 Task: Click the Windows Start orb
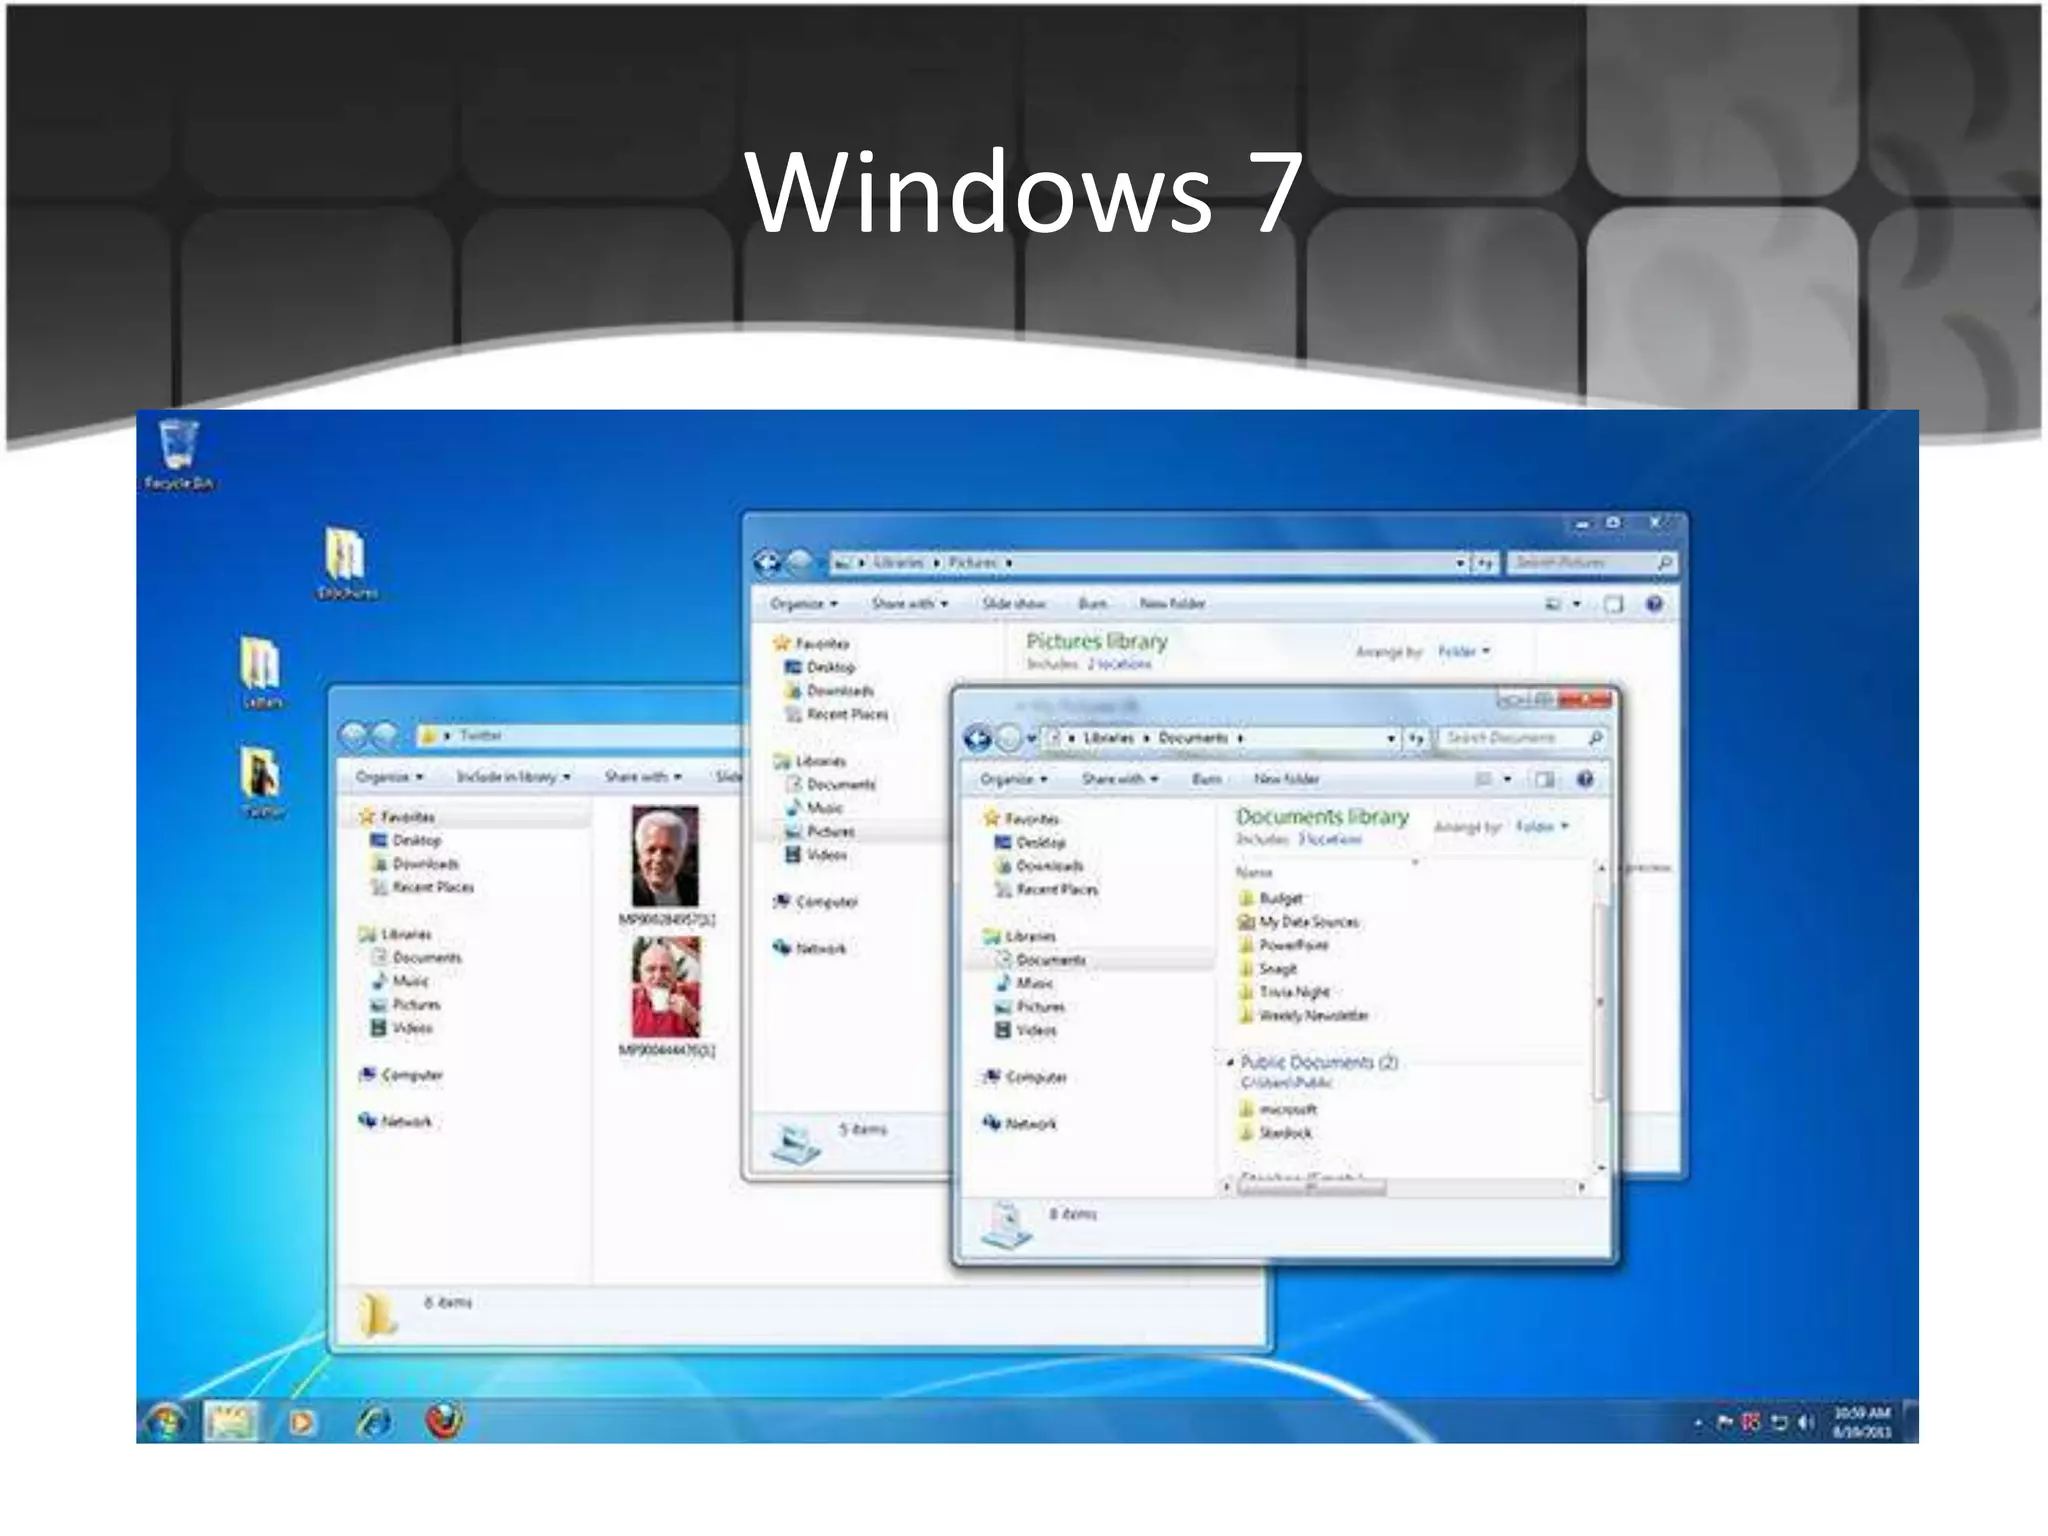click(x=165, y=1421)
